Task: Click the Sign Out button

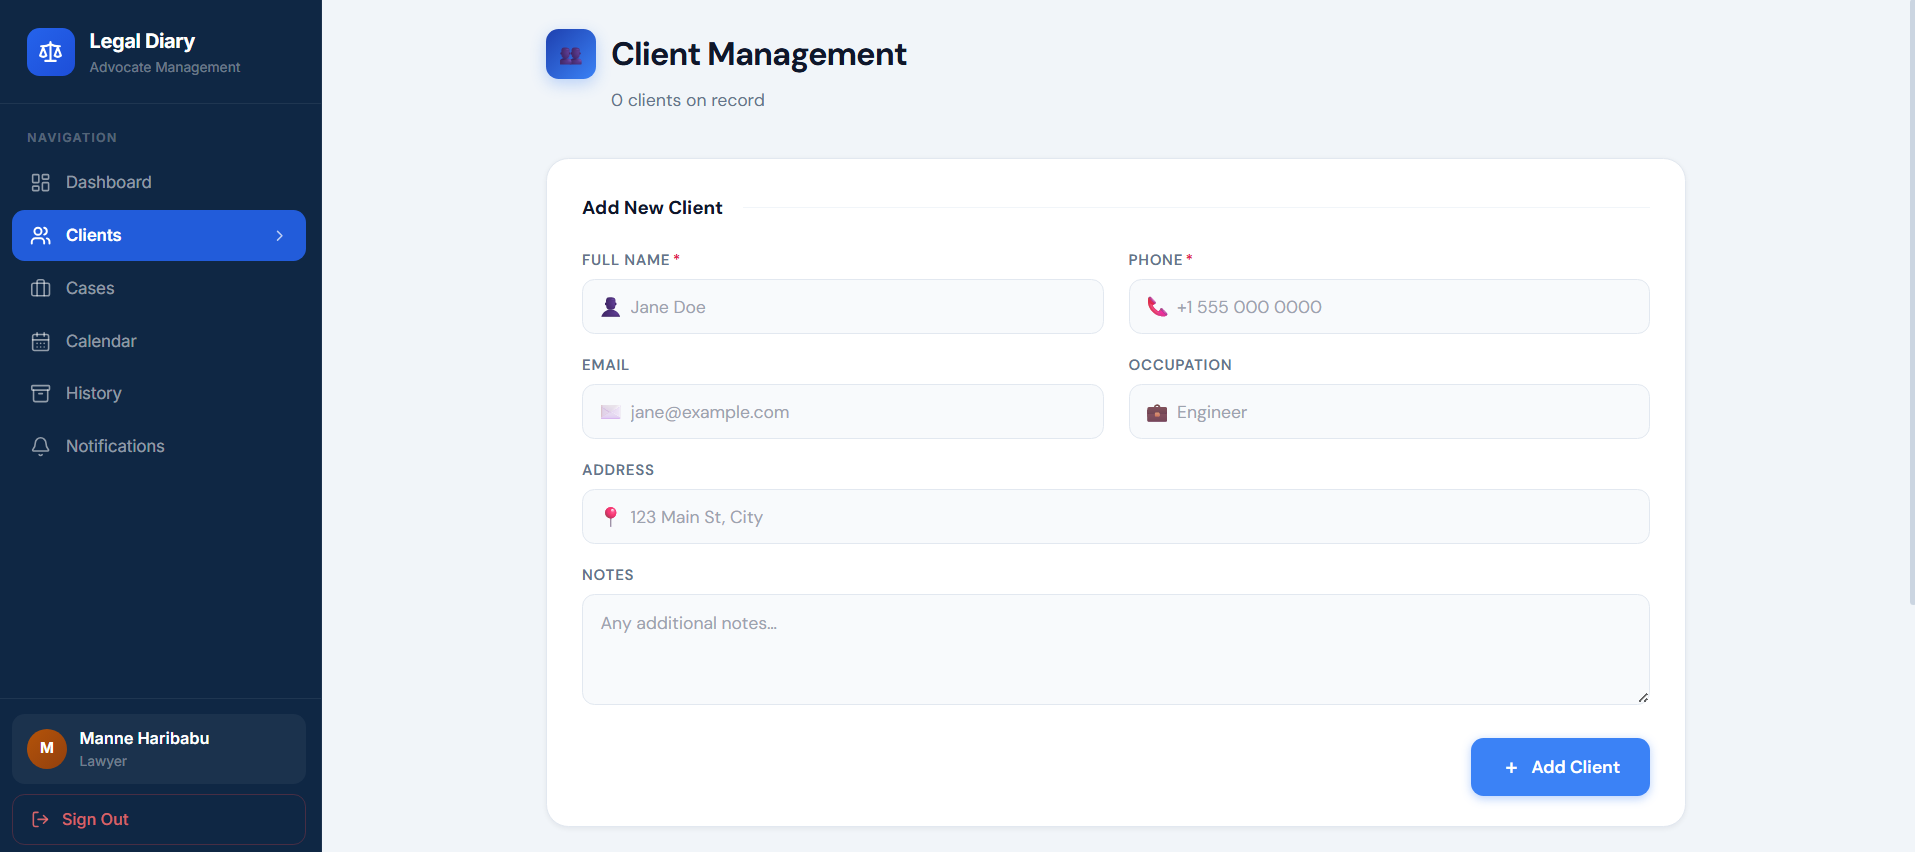Action: point(159,819)
